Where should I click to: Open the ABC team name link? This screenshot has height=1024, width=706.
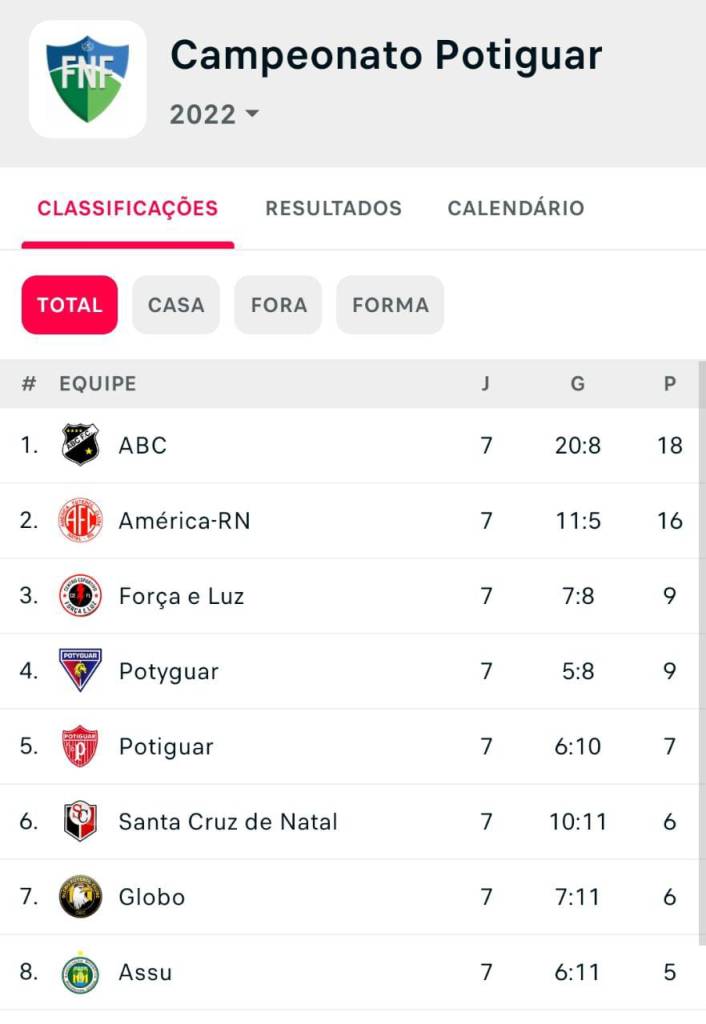pyautogui.click(x=143, y=445)
